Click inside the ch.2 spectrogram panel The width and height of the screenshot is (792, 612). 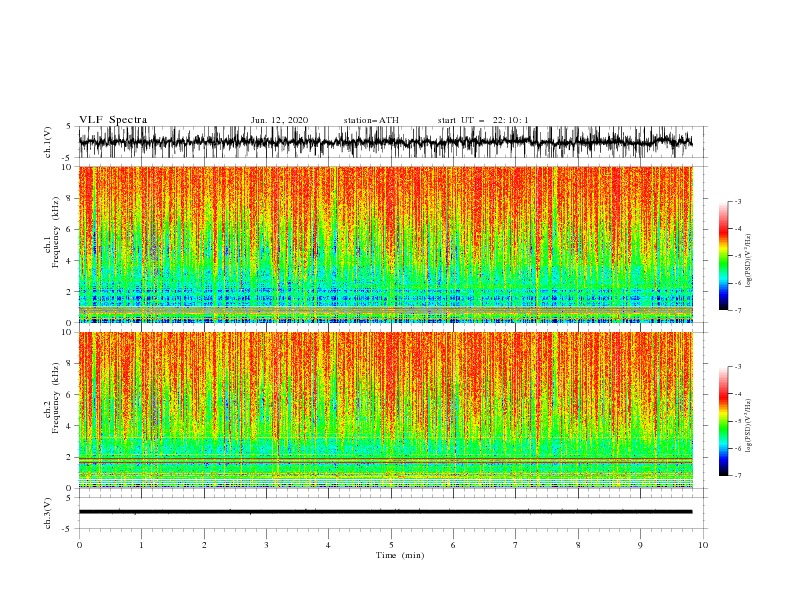point(385,410)
